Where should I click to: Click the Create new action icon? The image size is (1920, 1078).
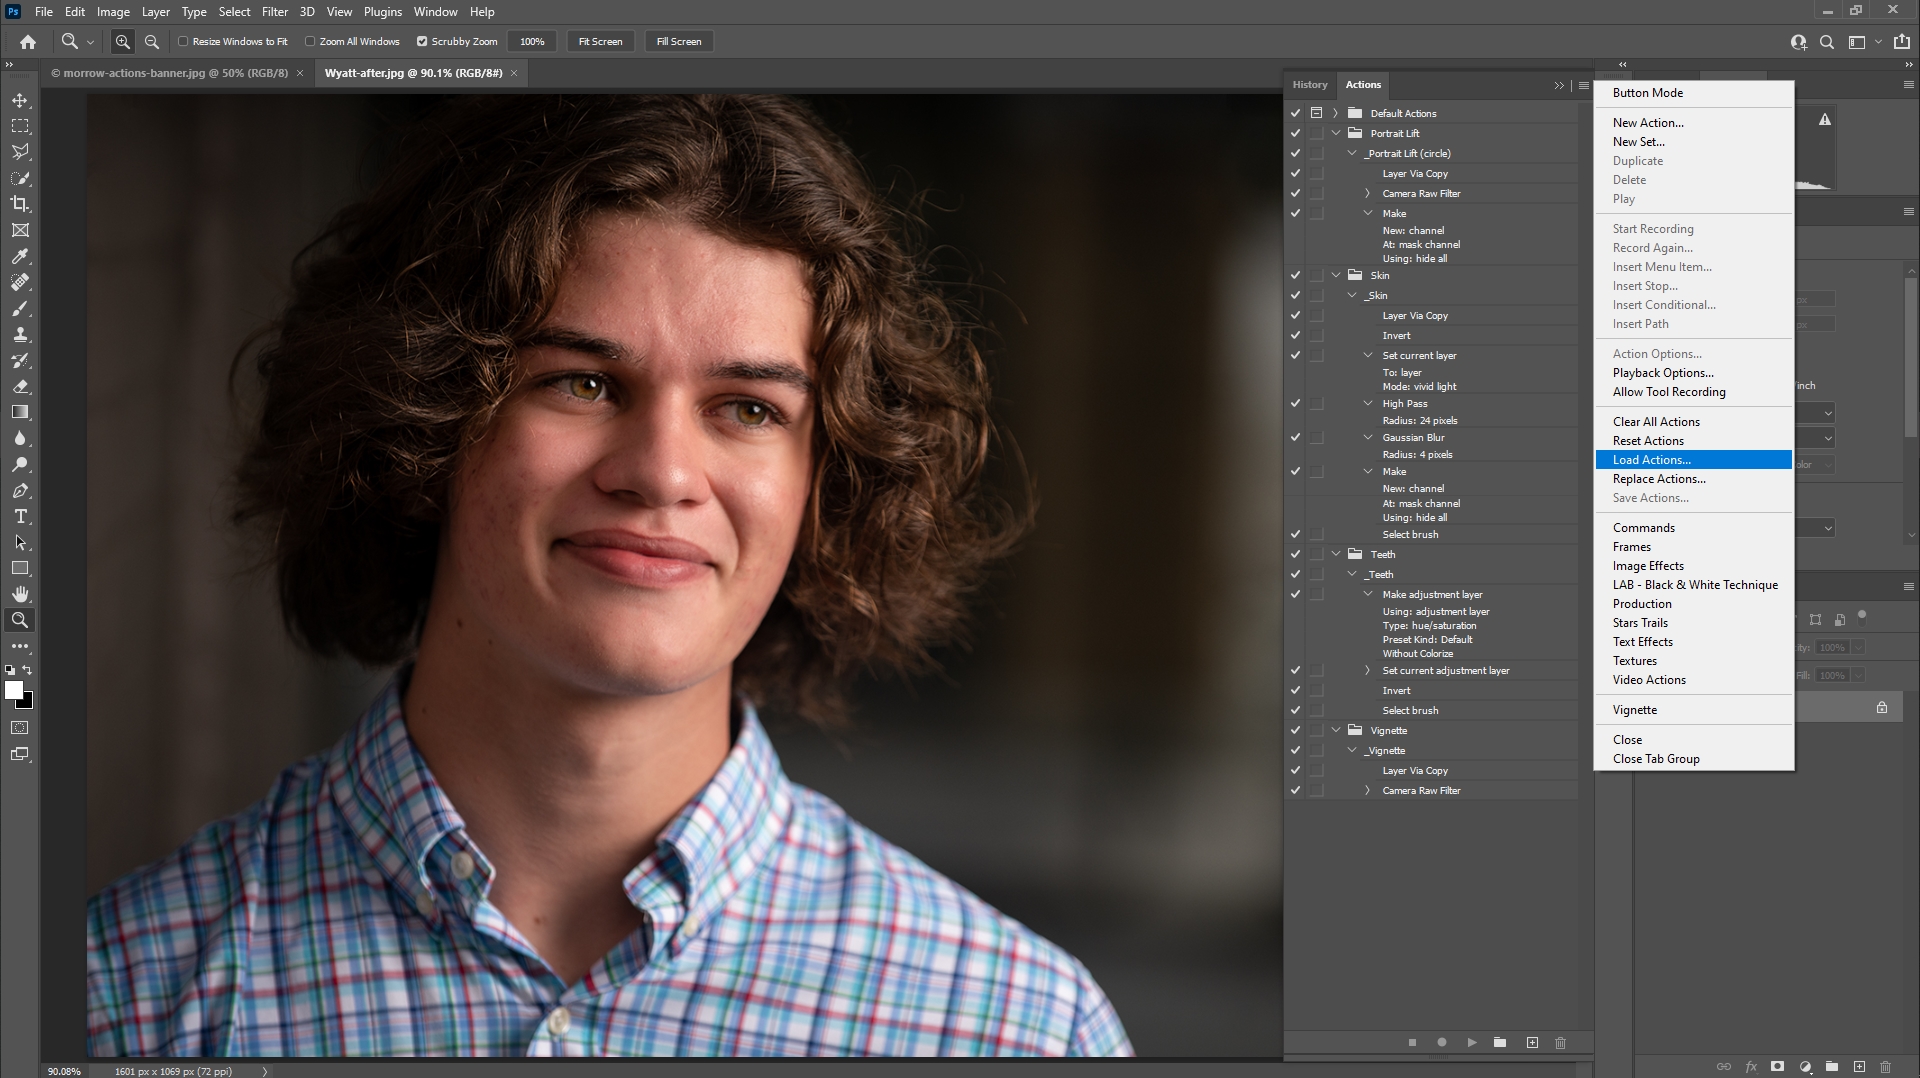click(1532, 1042)
